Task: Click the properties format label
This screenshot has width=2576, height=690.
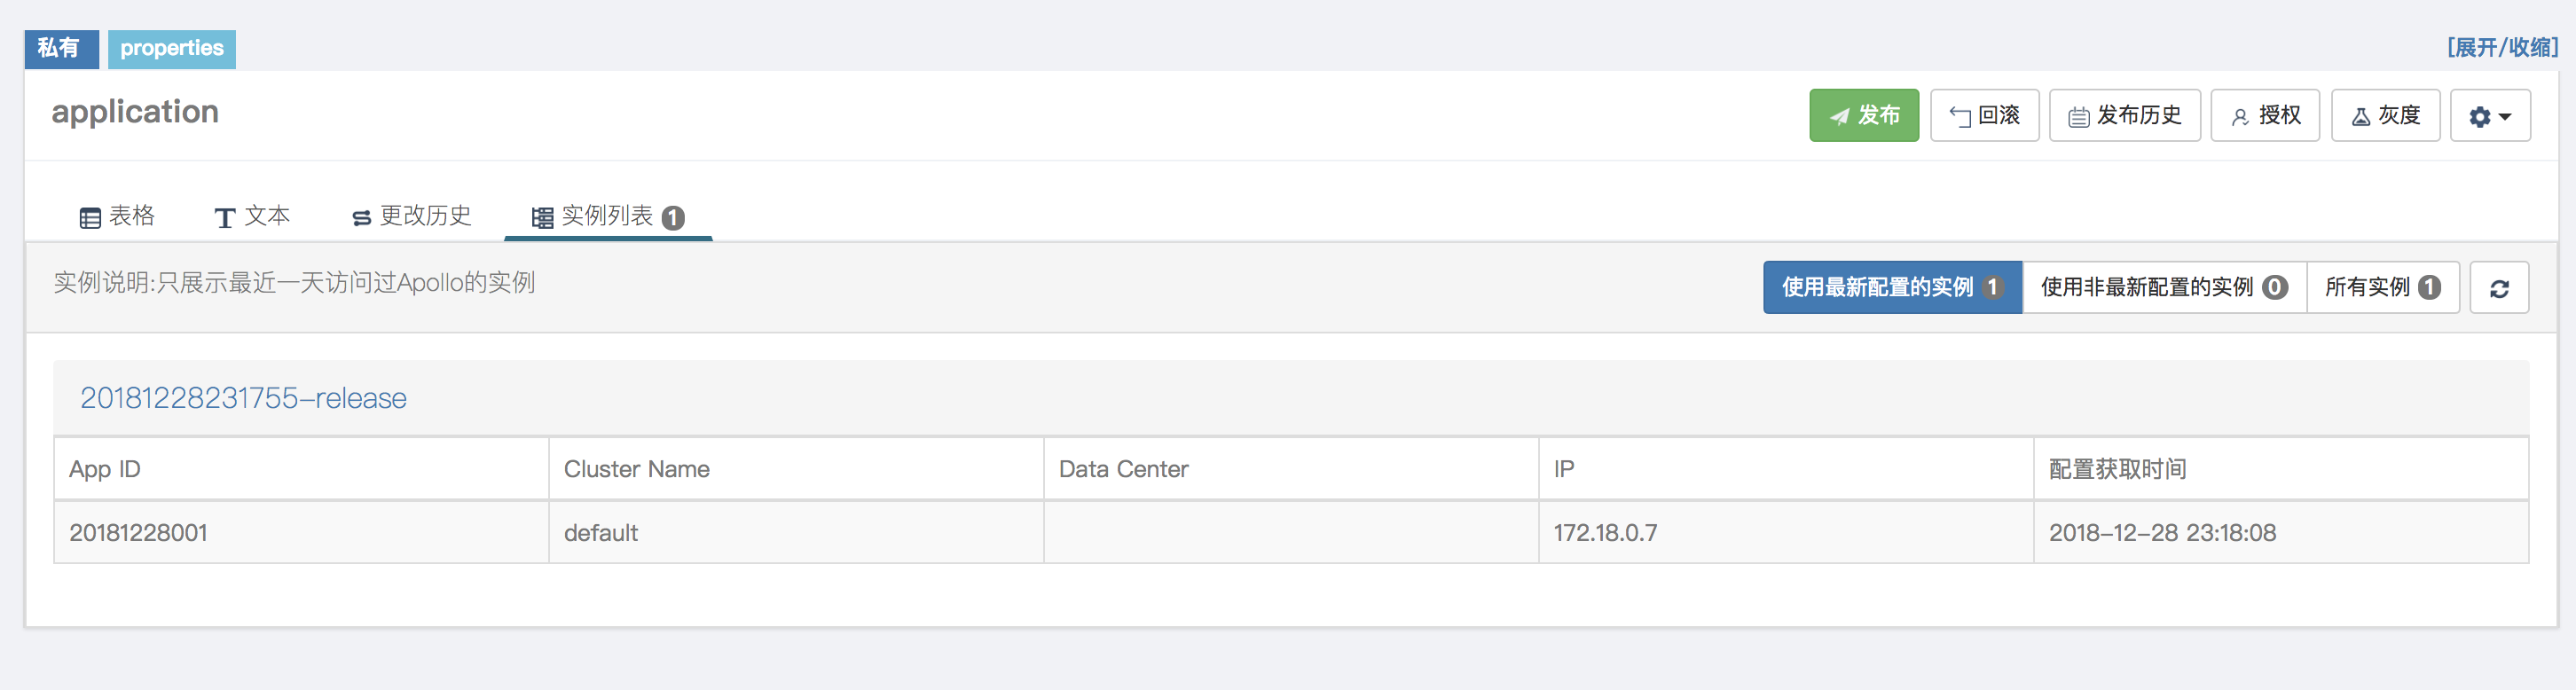Action: (x=172, y=48)
